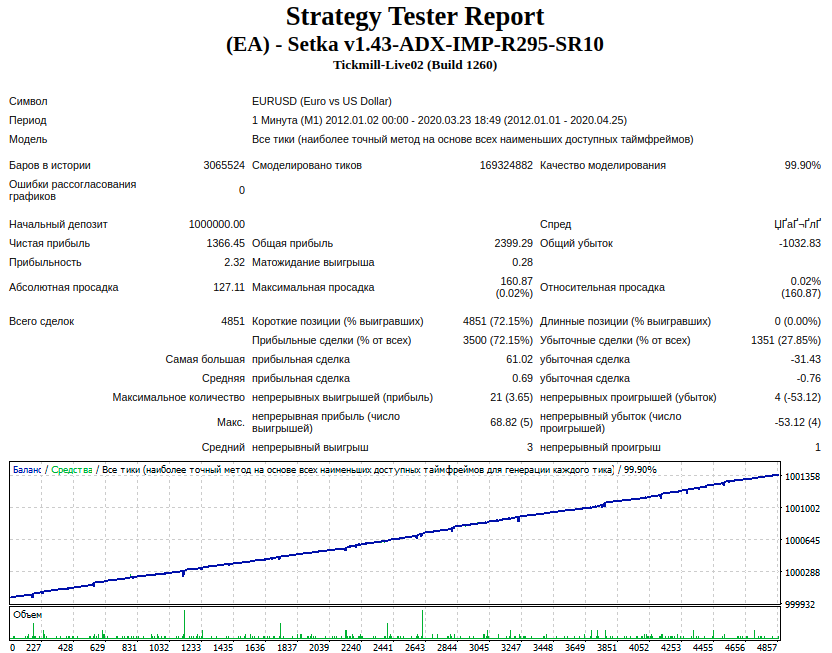Select the 'Качество моделирования' label
Image resolution: width=832 pixels, height=653 pixels.
coord(603,166)
